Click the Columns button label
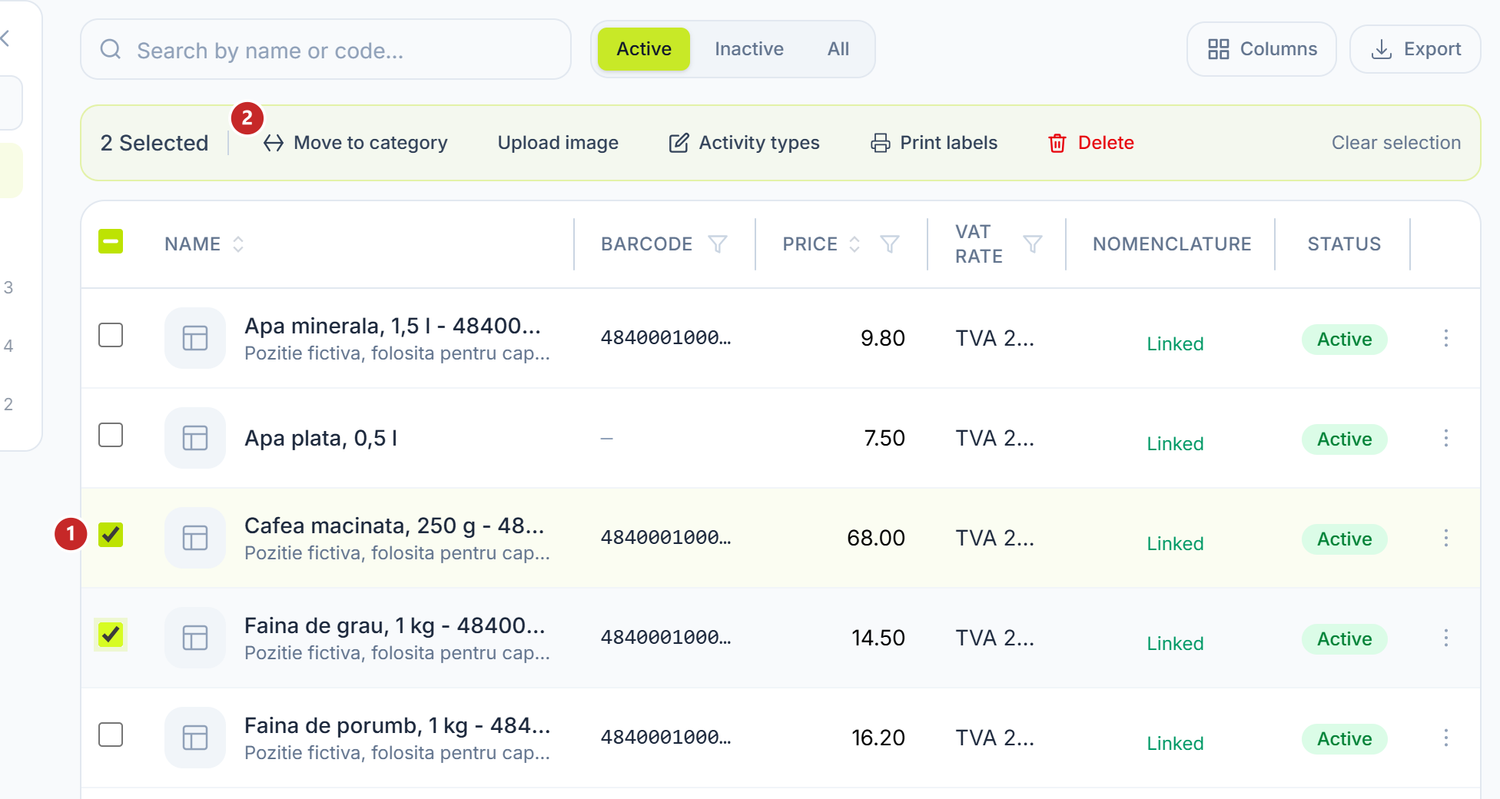Viewport: 1500px width, 799px height. click(1279, 49)
